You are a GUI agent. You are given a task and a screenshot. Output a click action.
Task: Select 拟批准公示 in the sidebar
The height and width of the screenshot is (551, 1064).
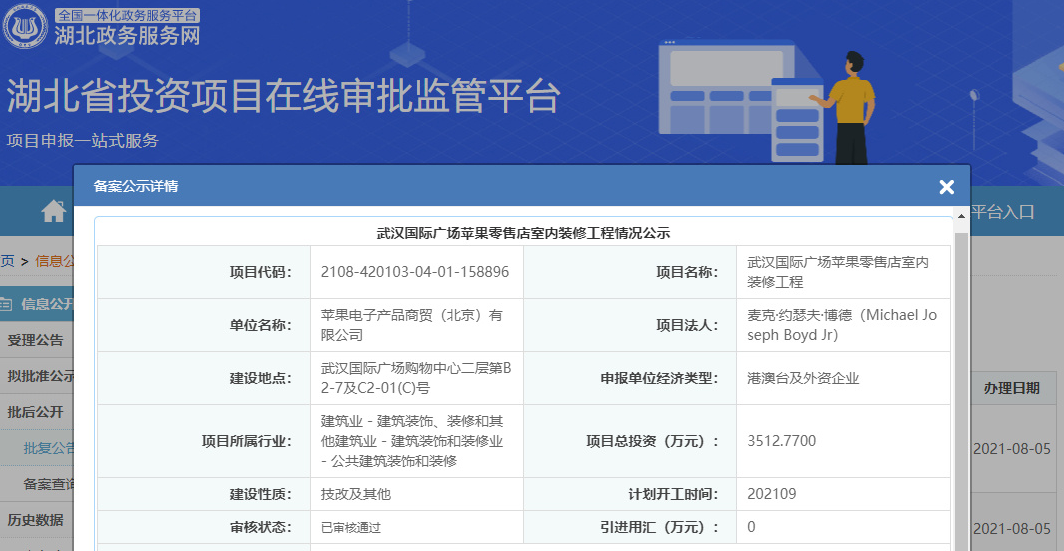[40, 376]
